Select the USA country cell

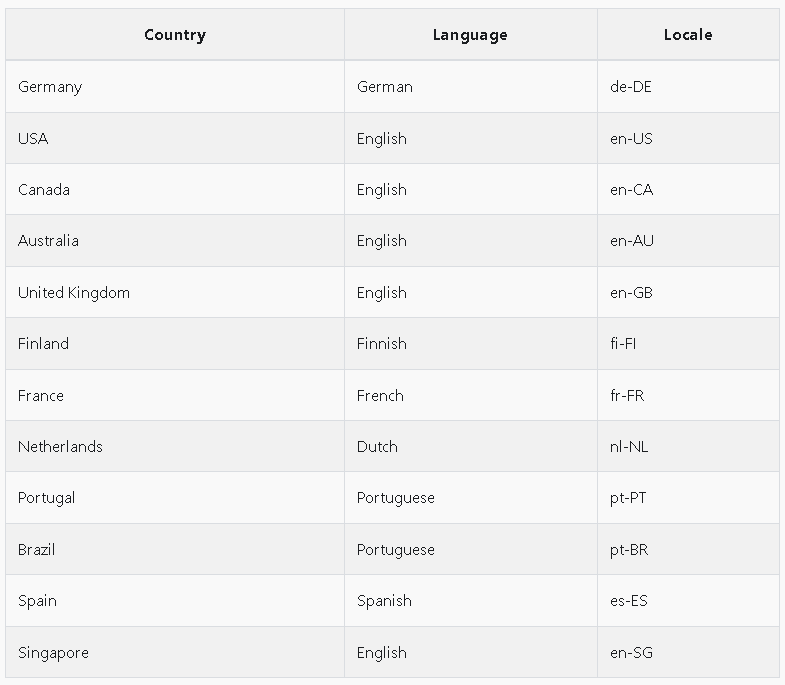point(33,139)
